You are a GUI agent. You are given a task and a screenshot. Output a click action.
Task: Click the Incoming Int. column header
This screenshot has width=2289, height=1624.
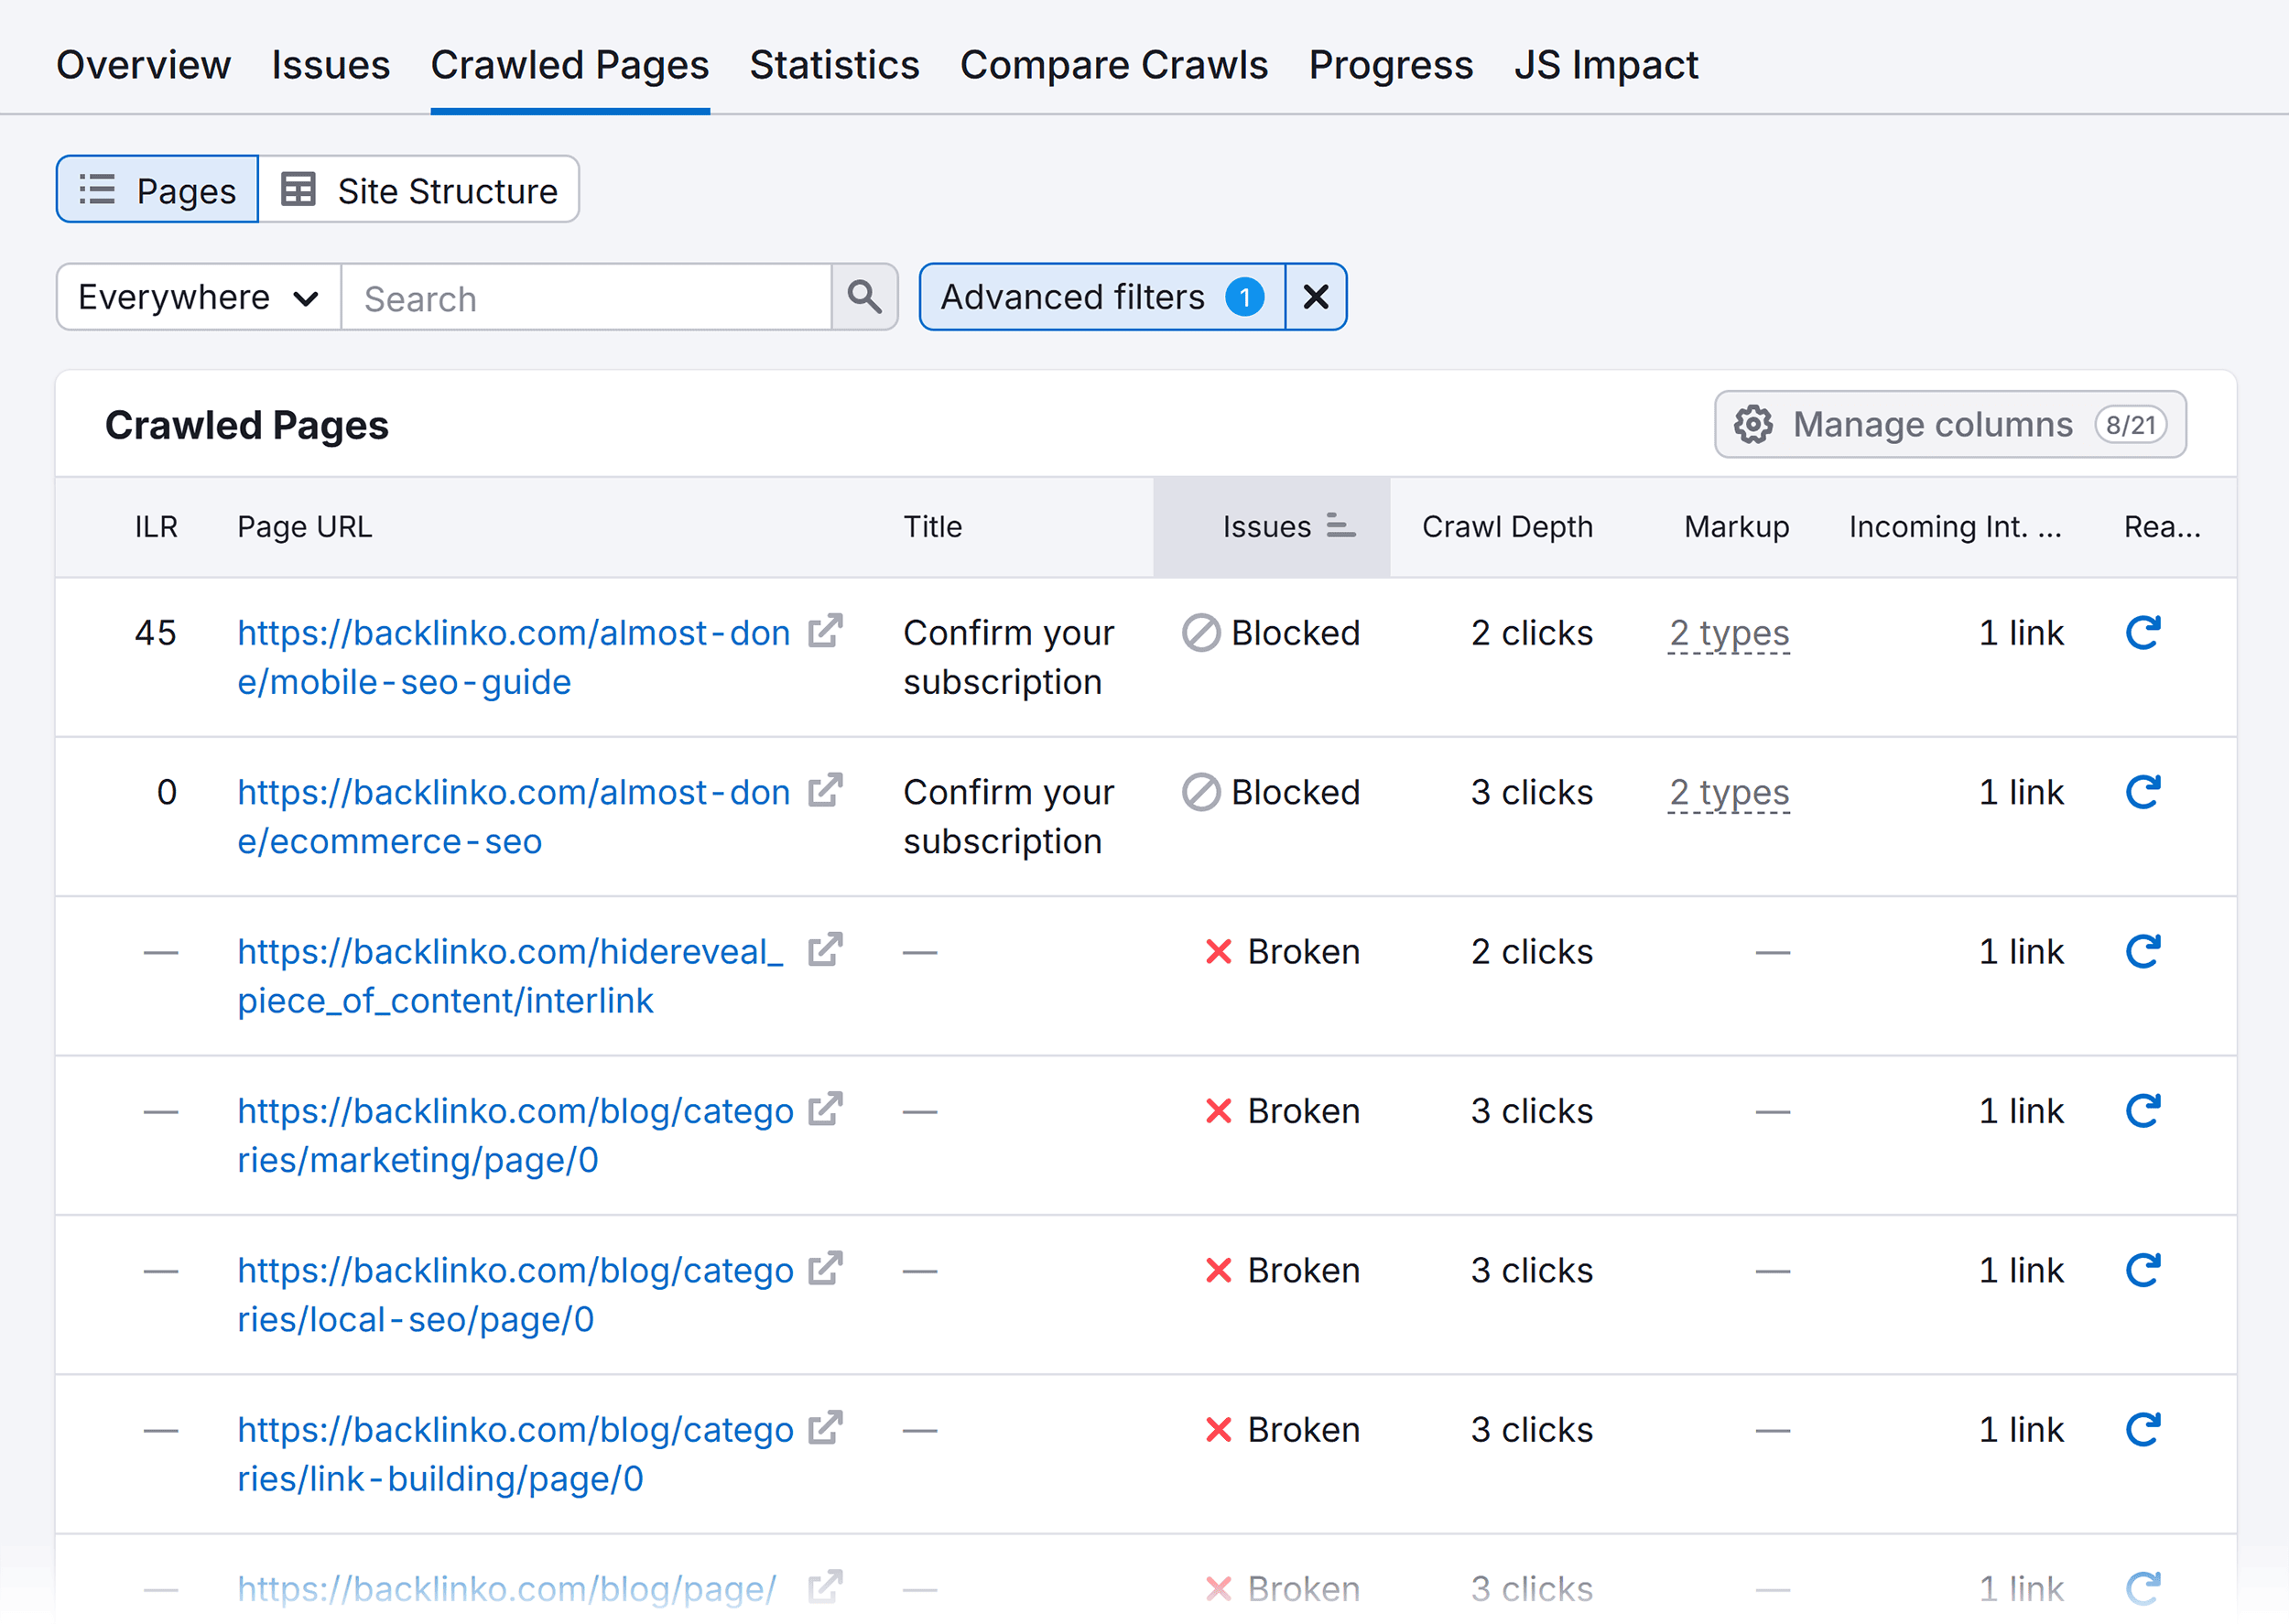[1955, 527]
